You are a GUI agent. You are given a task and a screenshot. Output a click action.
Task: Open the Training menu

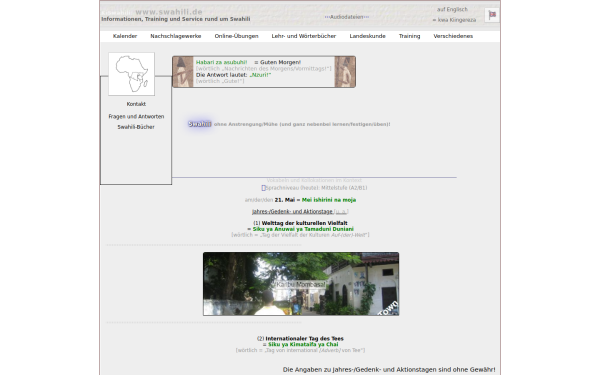pos(409,36)
